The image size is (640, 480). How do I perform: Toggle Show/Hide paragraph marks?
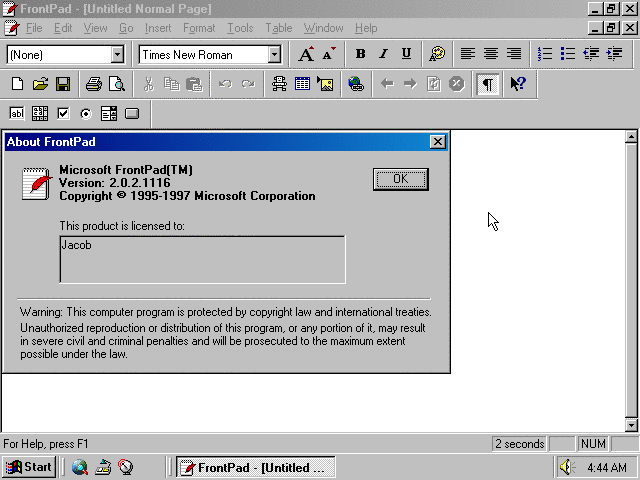click(x=487, y=84)
